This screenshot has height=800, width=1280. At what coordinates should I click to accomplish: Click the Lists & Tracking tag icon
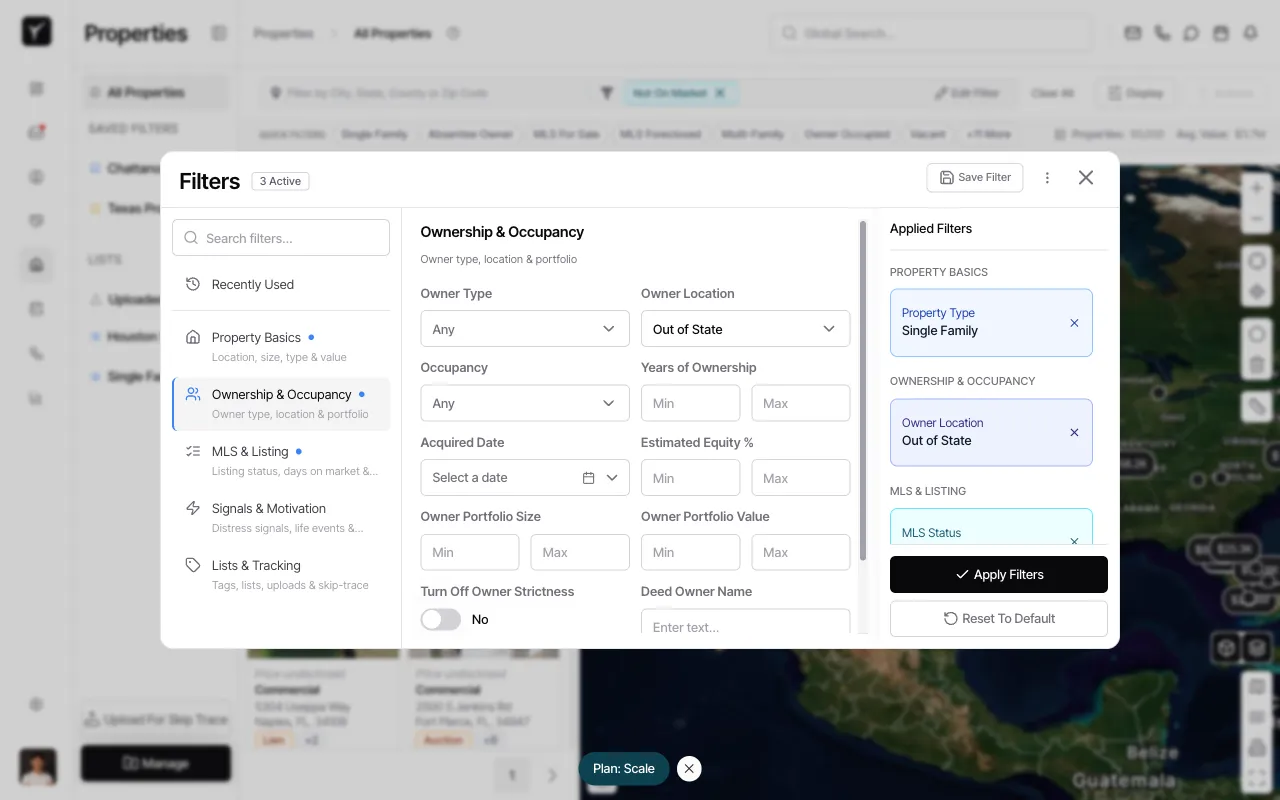tap(192, 565)
